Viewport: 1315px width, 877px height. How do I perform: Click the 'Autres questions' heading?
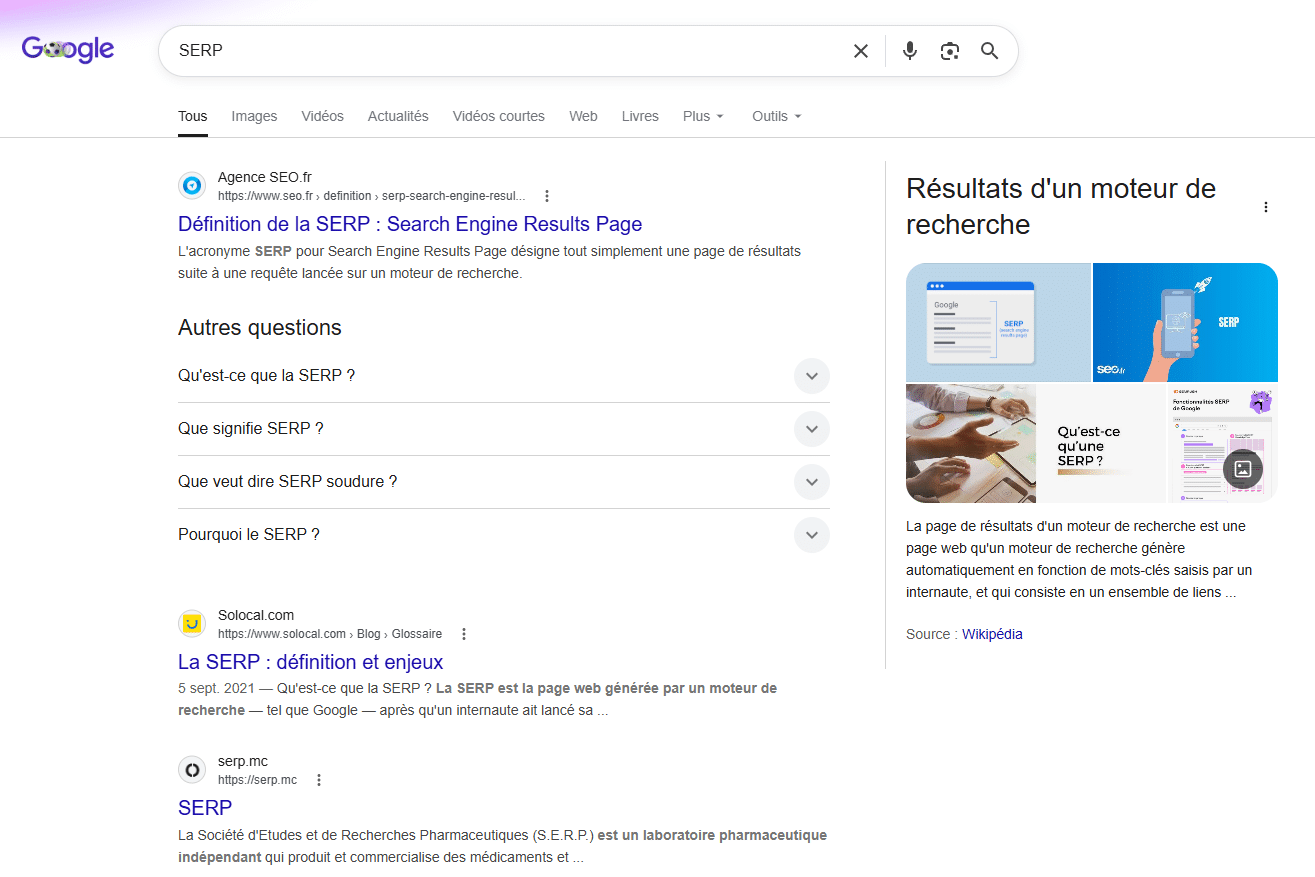point(260,328)
